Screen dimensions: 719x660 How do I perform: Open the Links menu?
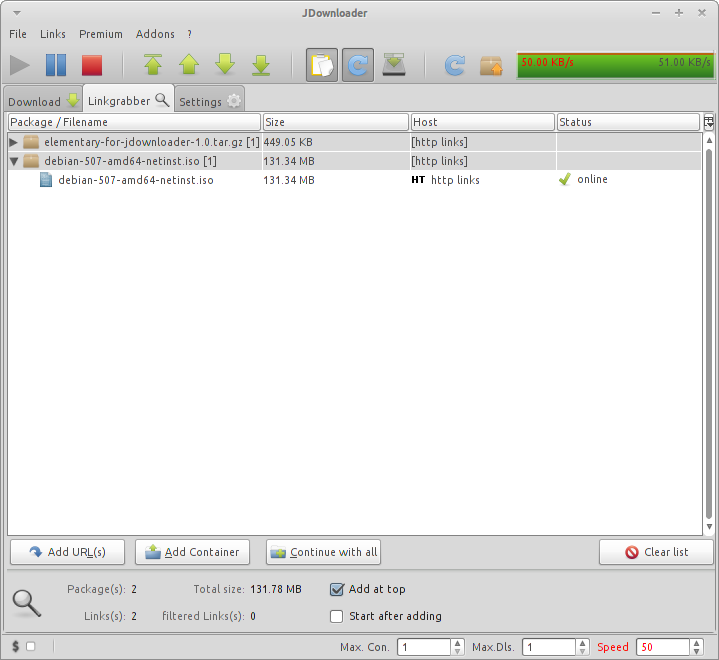coord(53,34)
